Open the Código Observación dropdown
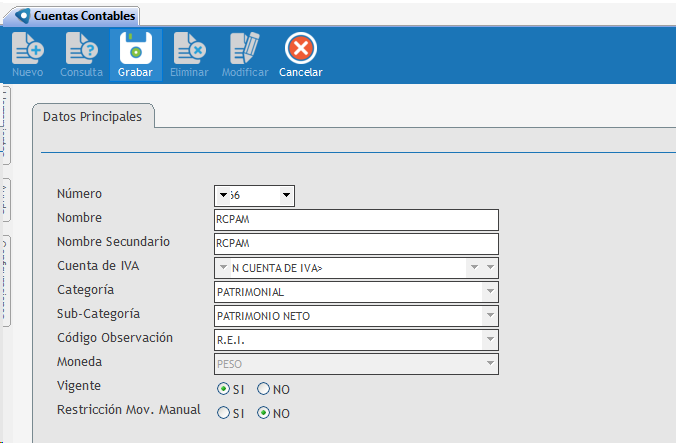The image size is (676, 443). click(489, 340)
